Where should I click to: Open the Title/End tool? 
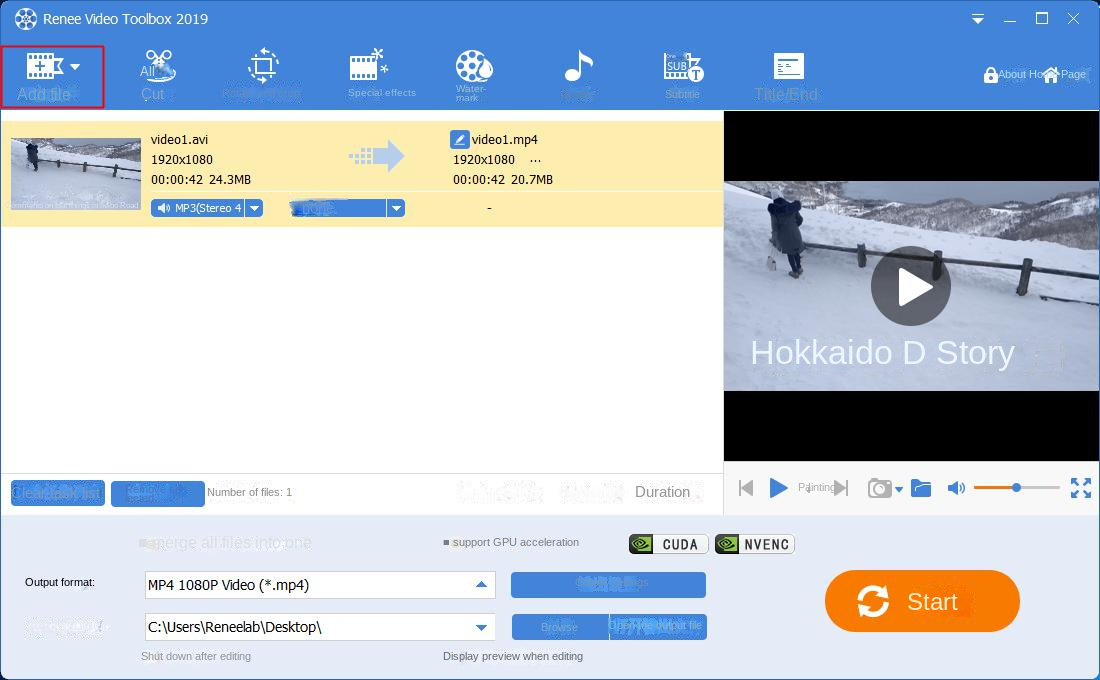[787, 76]
